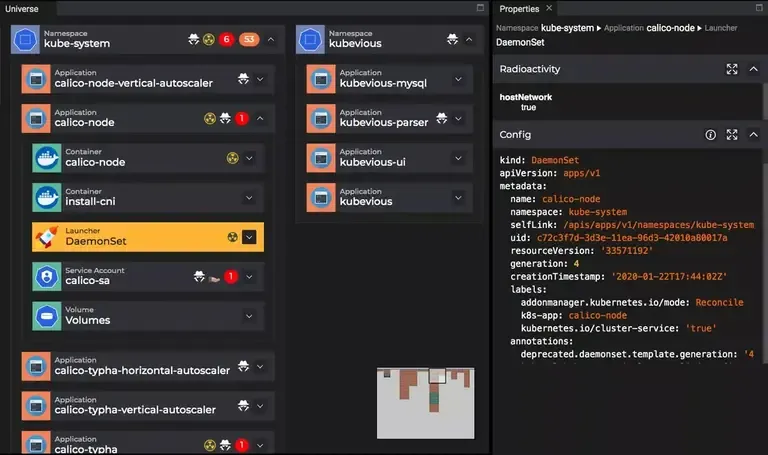
Task: Select the kubevious-parser application row
Action: [390, 119]
